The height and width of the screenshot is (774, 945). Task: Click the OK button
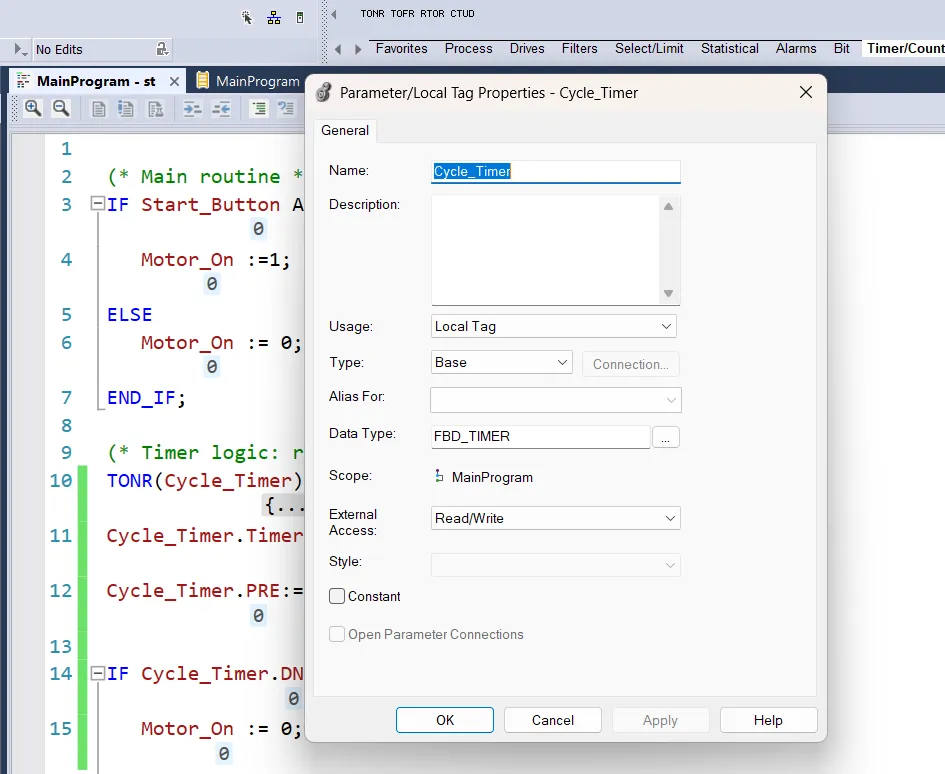tap(445, 720)
